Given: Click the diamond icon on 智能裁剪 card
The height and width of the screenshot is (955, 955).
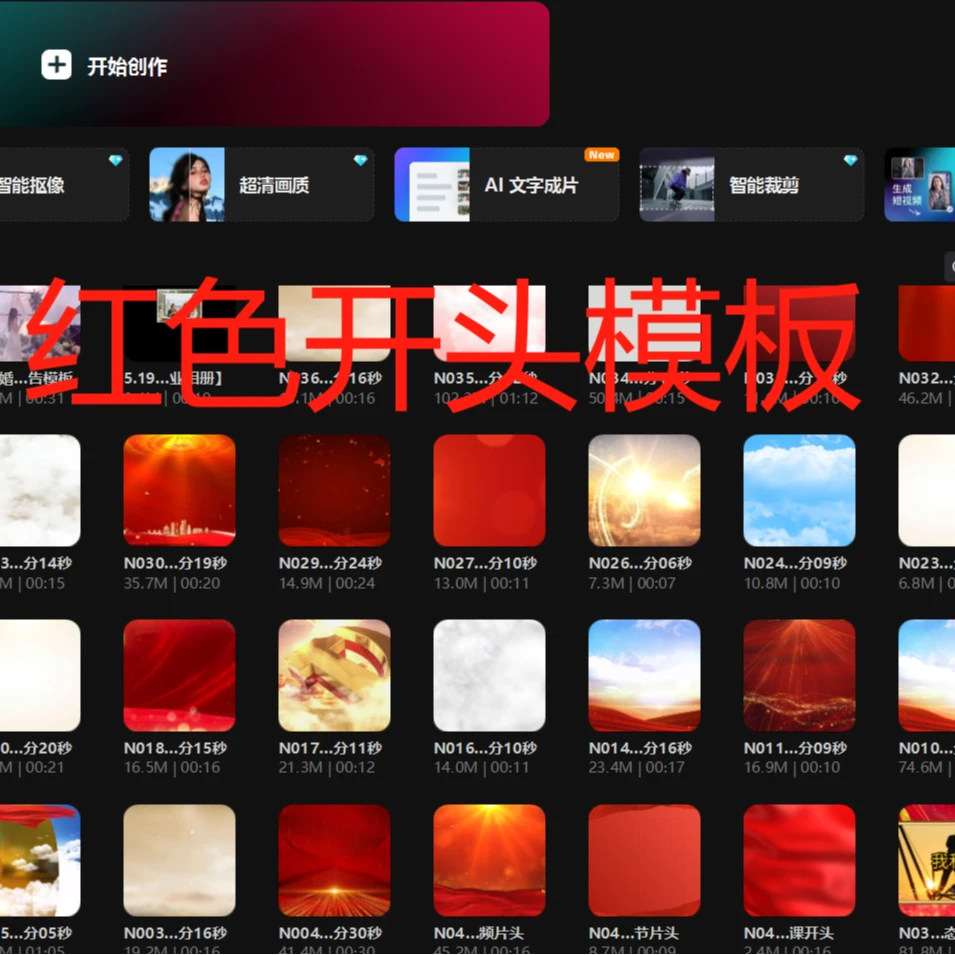Looking at the screenshot, I should coord(850,160).
